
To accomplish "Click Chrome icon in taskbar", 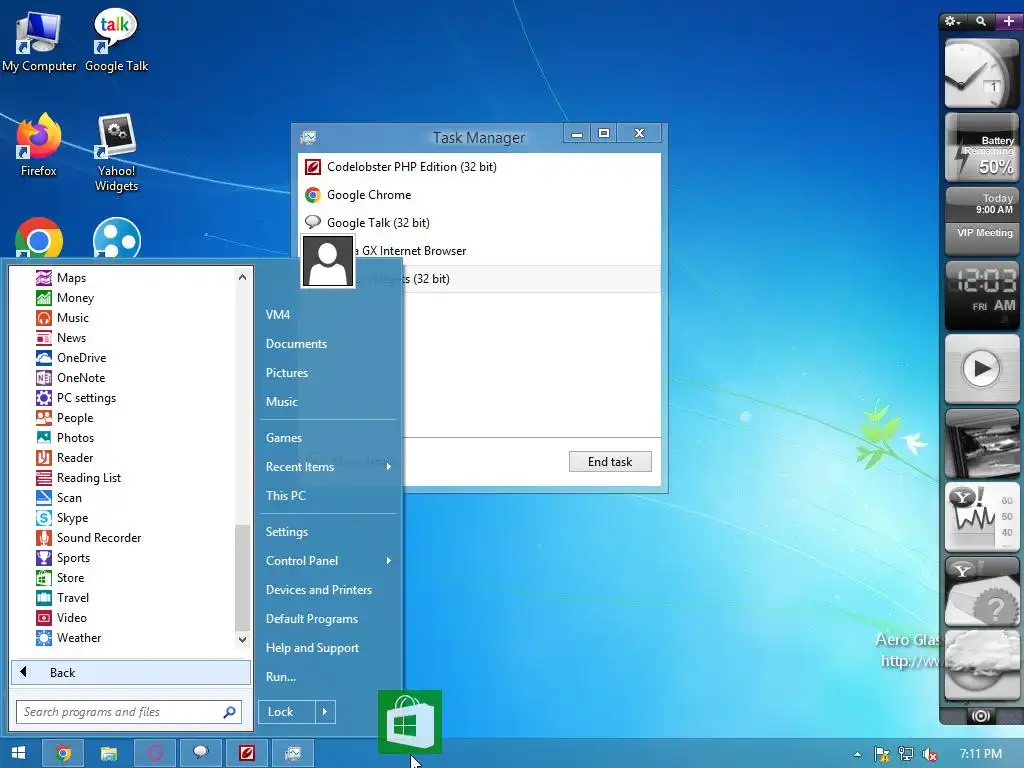I will click(63, 754).
